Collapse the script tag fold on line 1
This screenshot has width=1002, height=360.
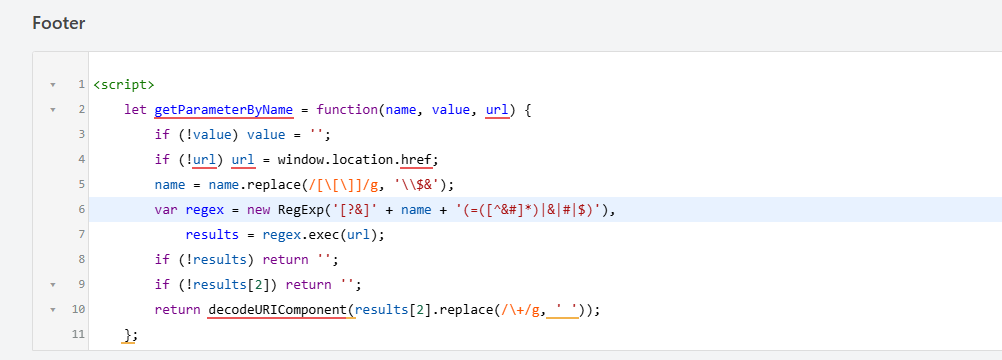pos(52,84)
